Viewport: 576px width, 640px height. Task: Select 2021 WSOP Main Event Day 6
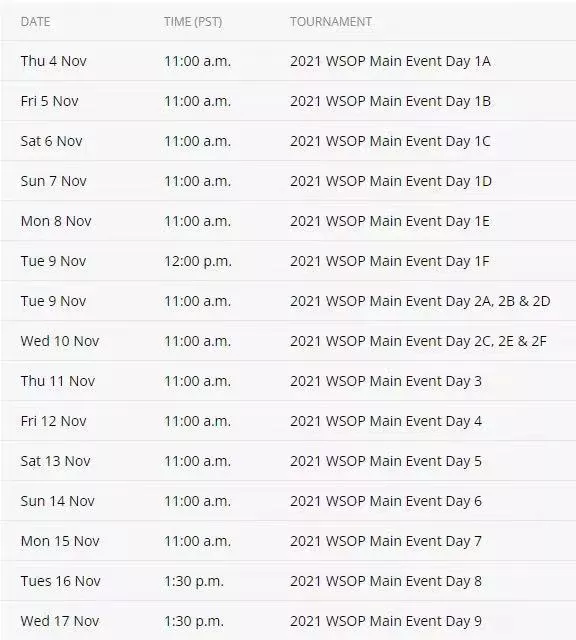(386, 501)
